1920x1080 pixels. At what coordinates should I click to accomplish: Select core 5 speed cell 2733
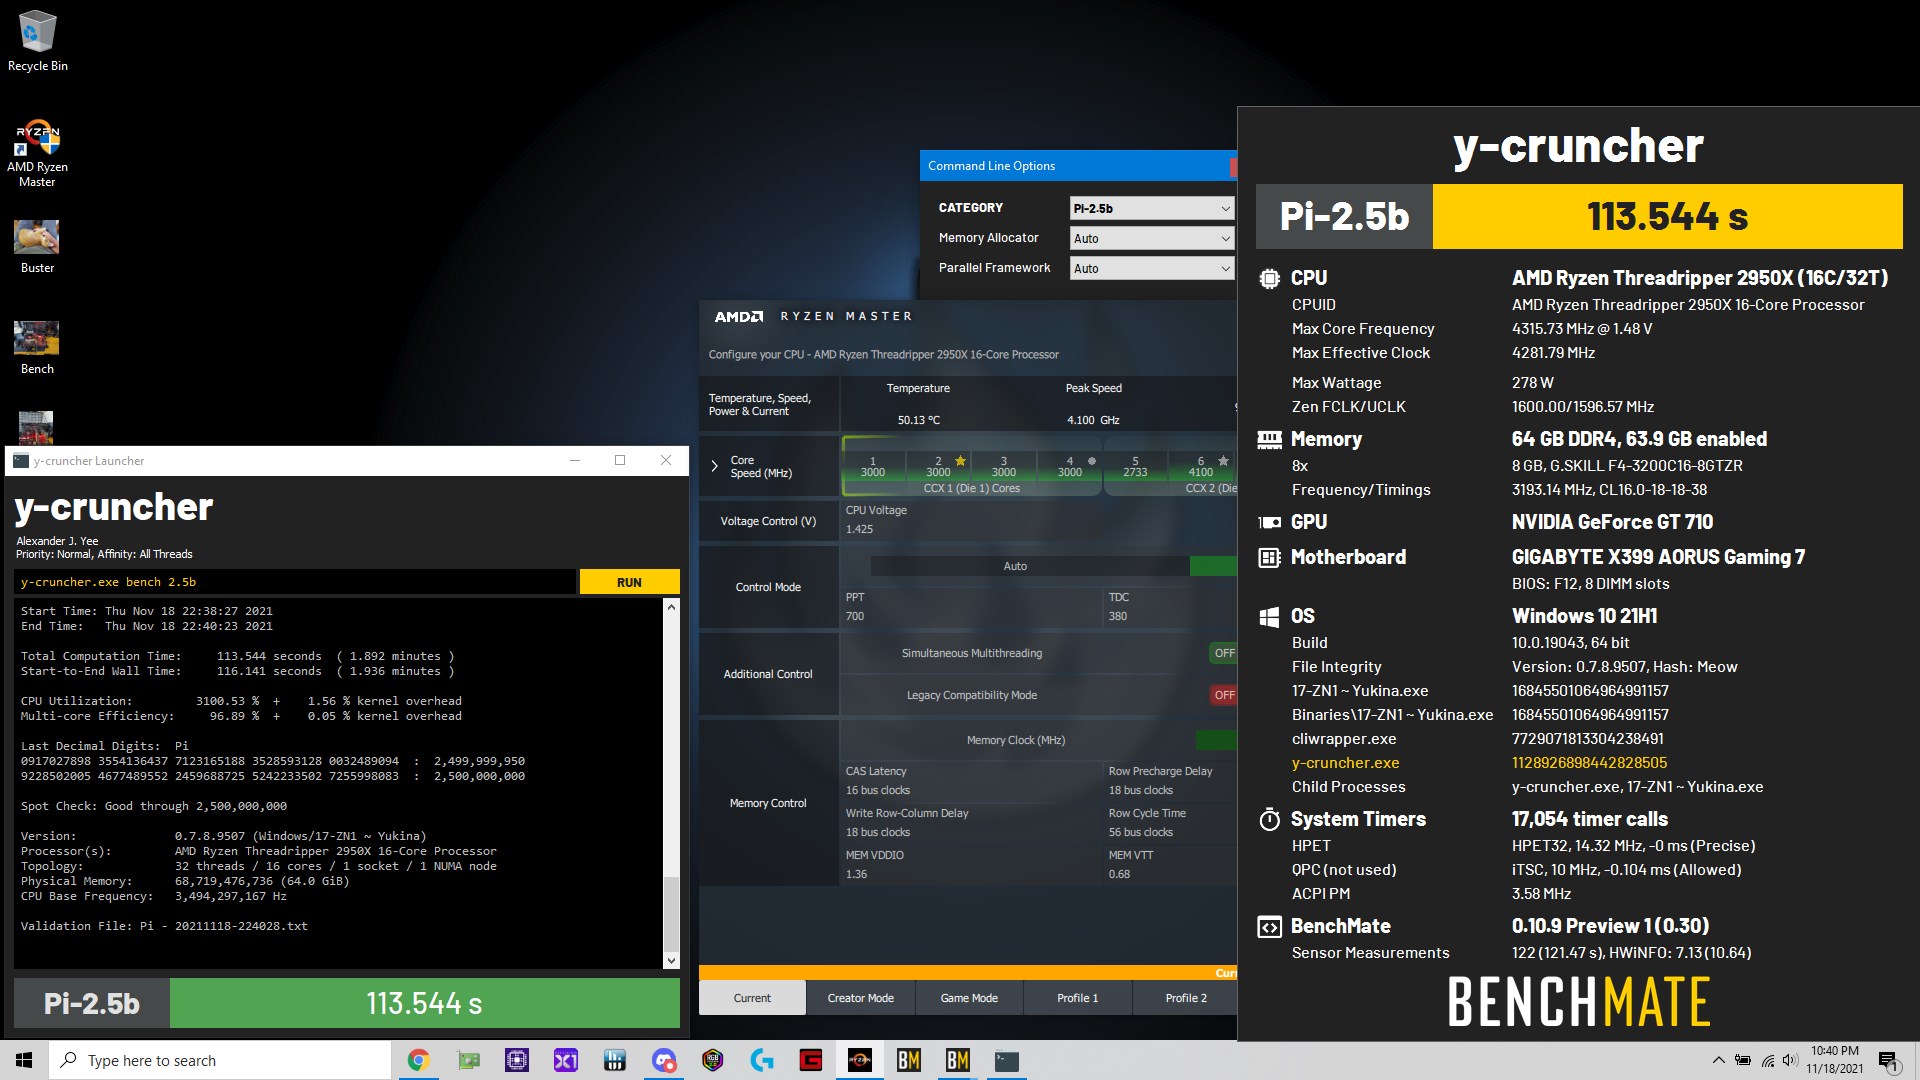[x=1135, y=467]
